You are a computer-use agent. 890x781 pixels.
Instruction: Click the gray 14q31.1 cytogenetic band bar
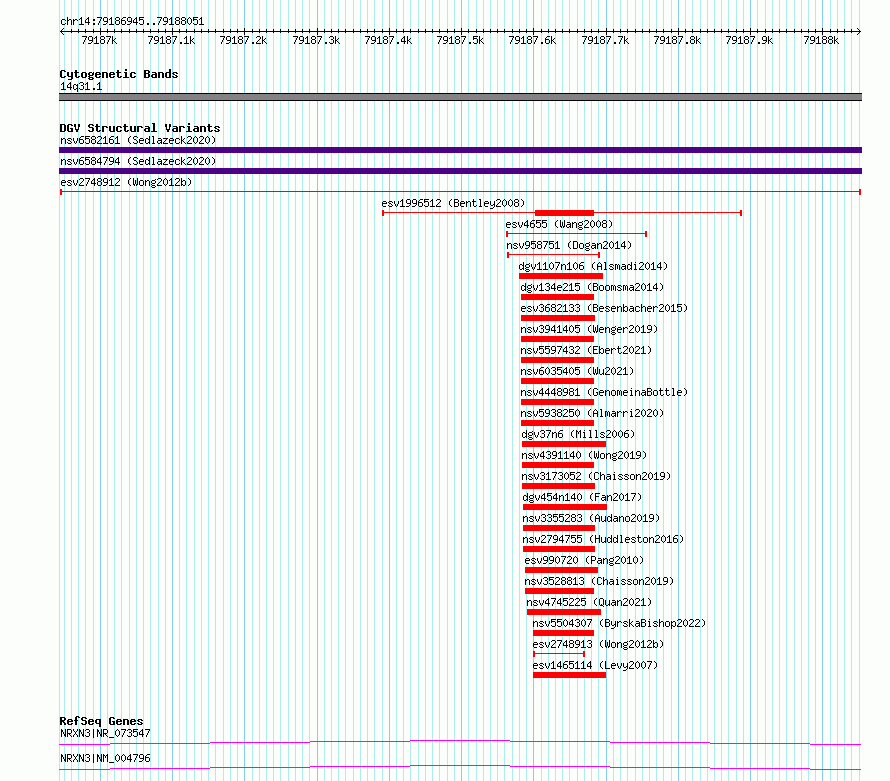(x=460, y=97)
